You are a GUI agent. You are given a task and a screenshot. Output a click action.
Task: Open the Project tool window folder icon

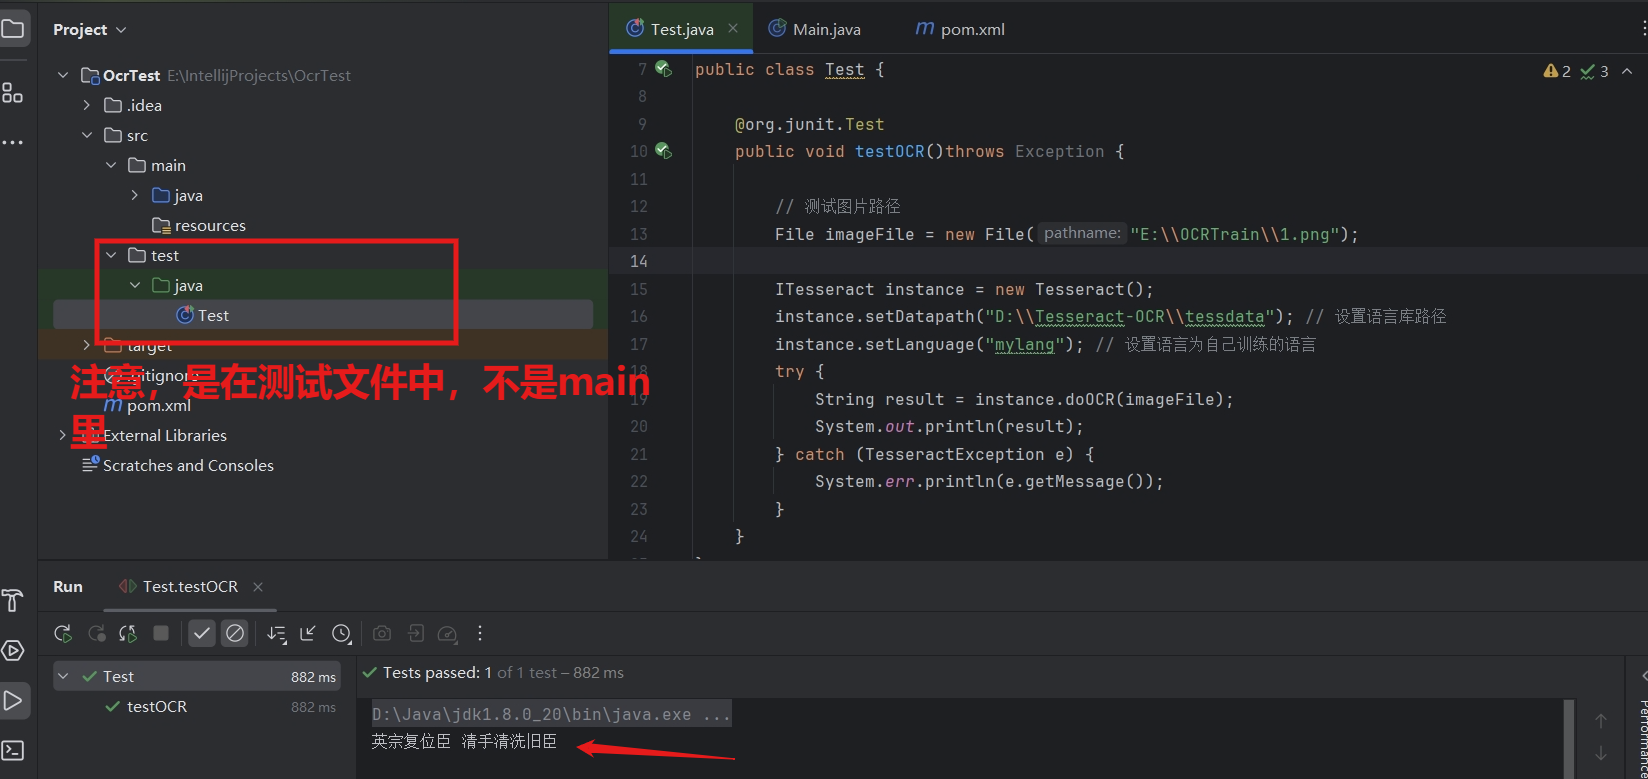13,29
